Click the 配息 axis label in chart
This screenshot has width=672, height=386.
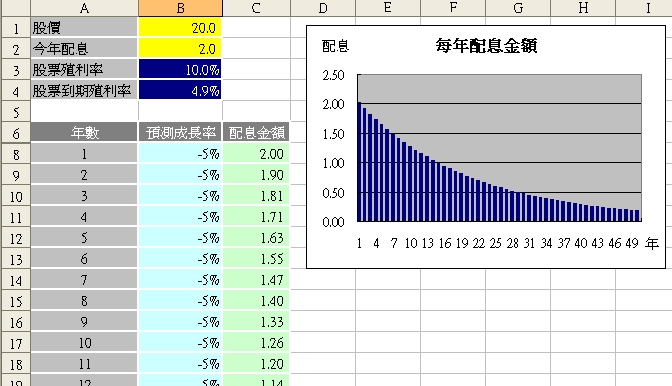[x=336, y=46]
